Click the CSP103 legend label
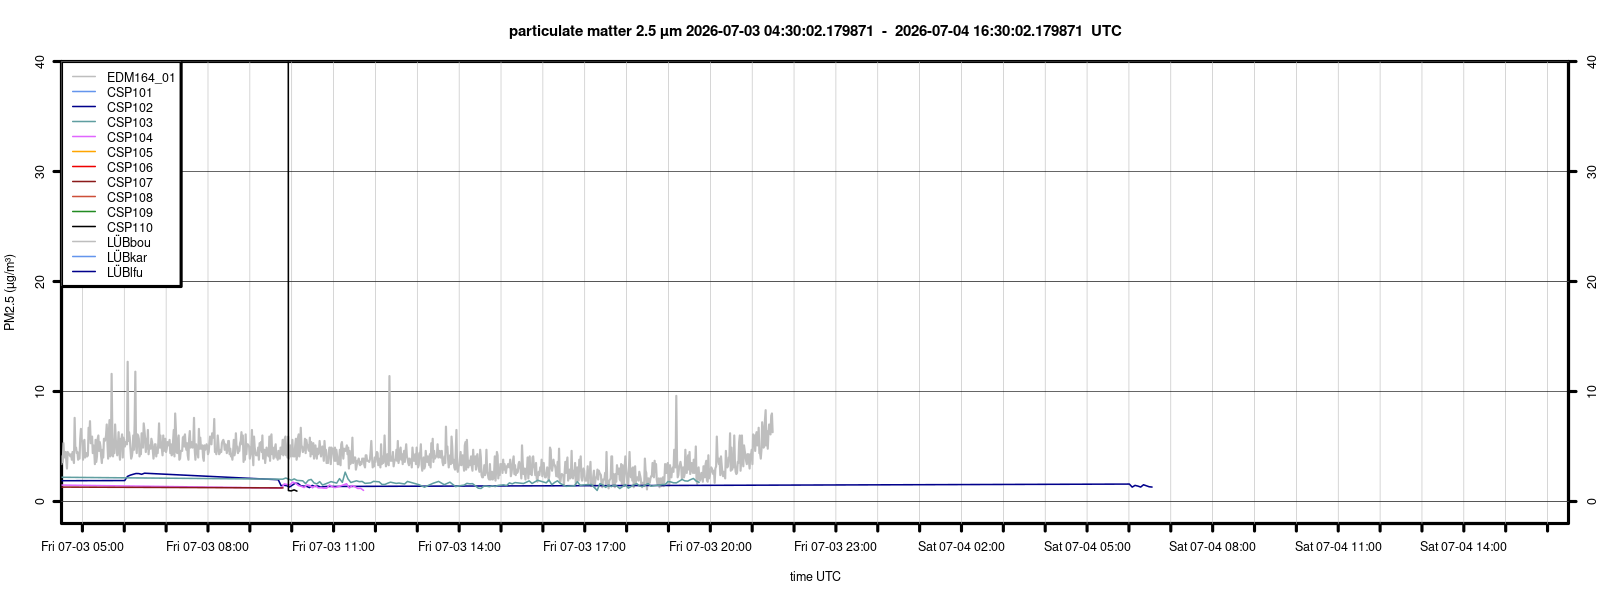The width and height of the screenshot is (1600, 600). click(130, 122)
